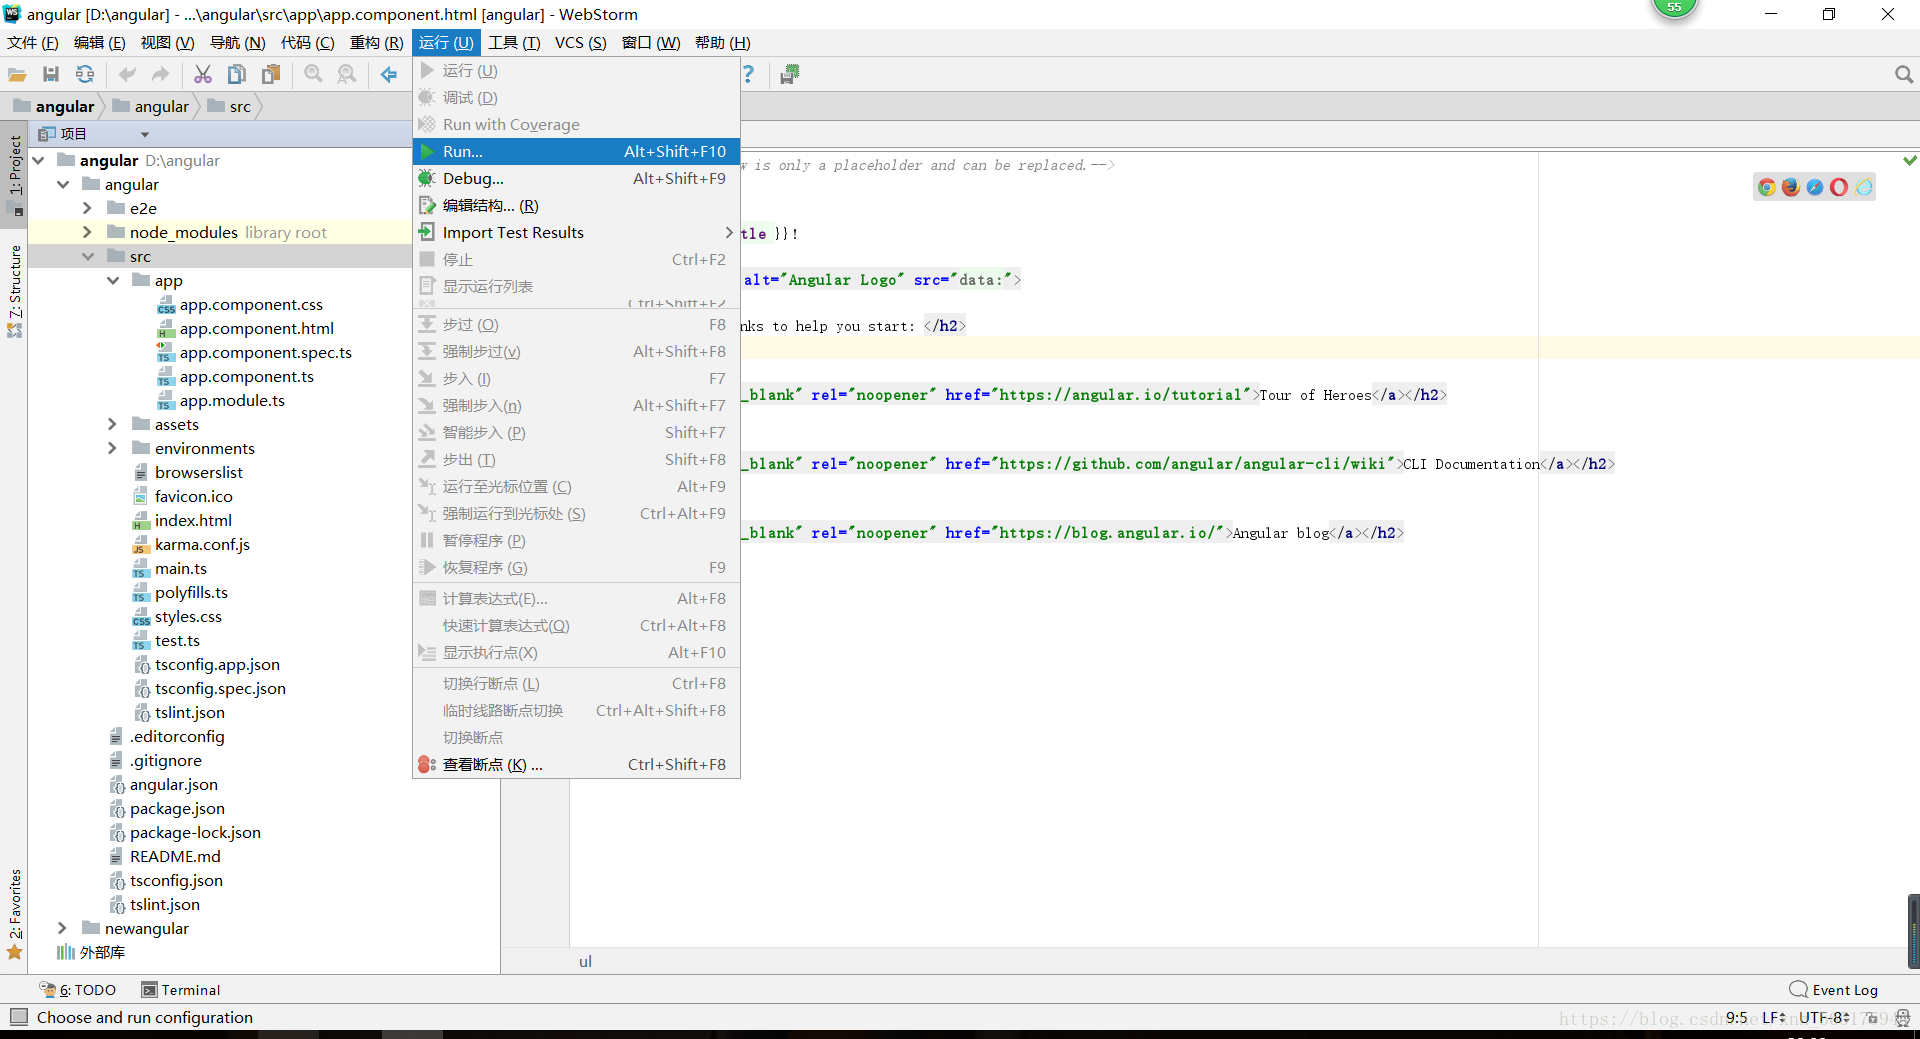The height and width of the screenshot is (1039, 1920).
Task: Click the editor vertical scrollbar thumb
Action: pyautogui.click(x=1913, y=930)
